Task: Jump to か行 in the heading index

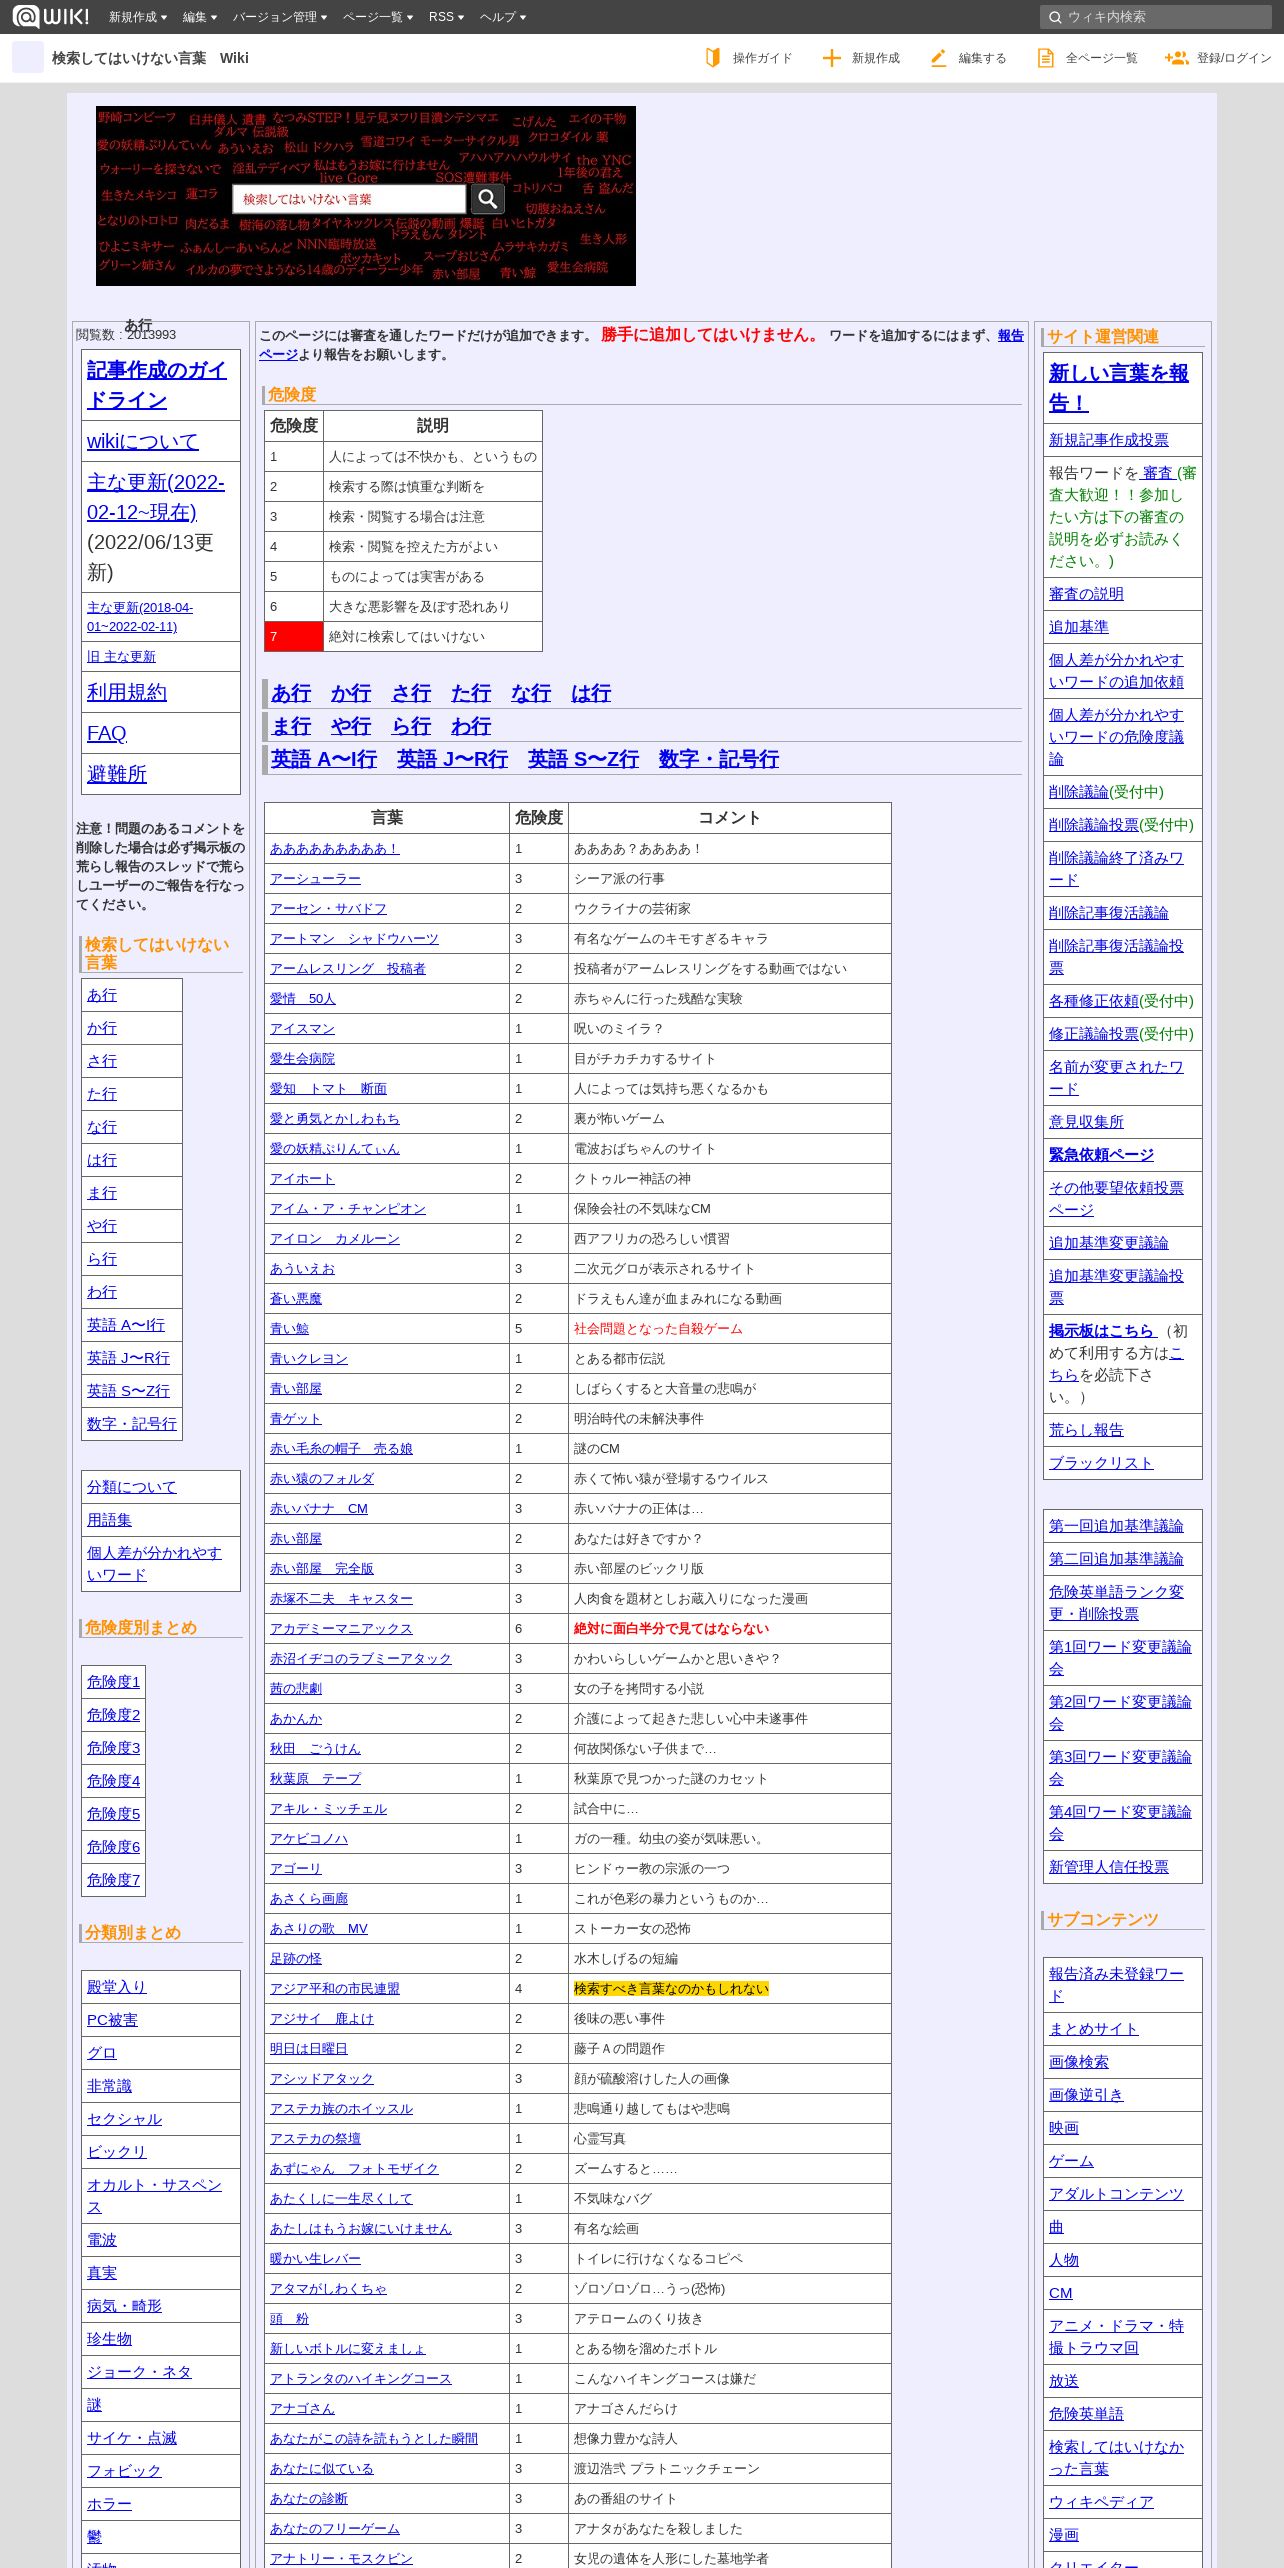Action: point(351,693)
